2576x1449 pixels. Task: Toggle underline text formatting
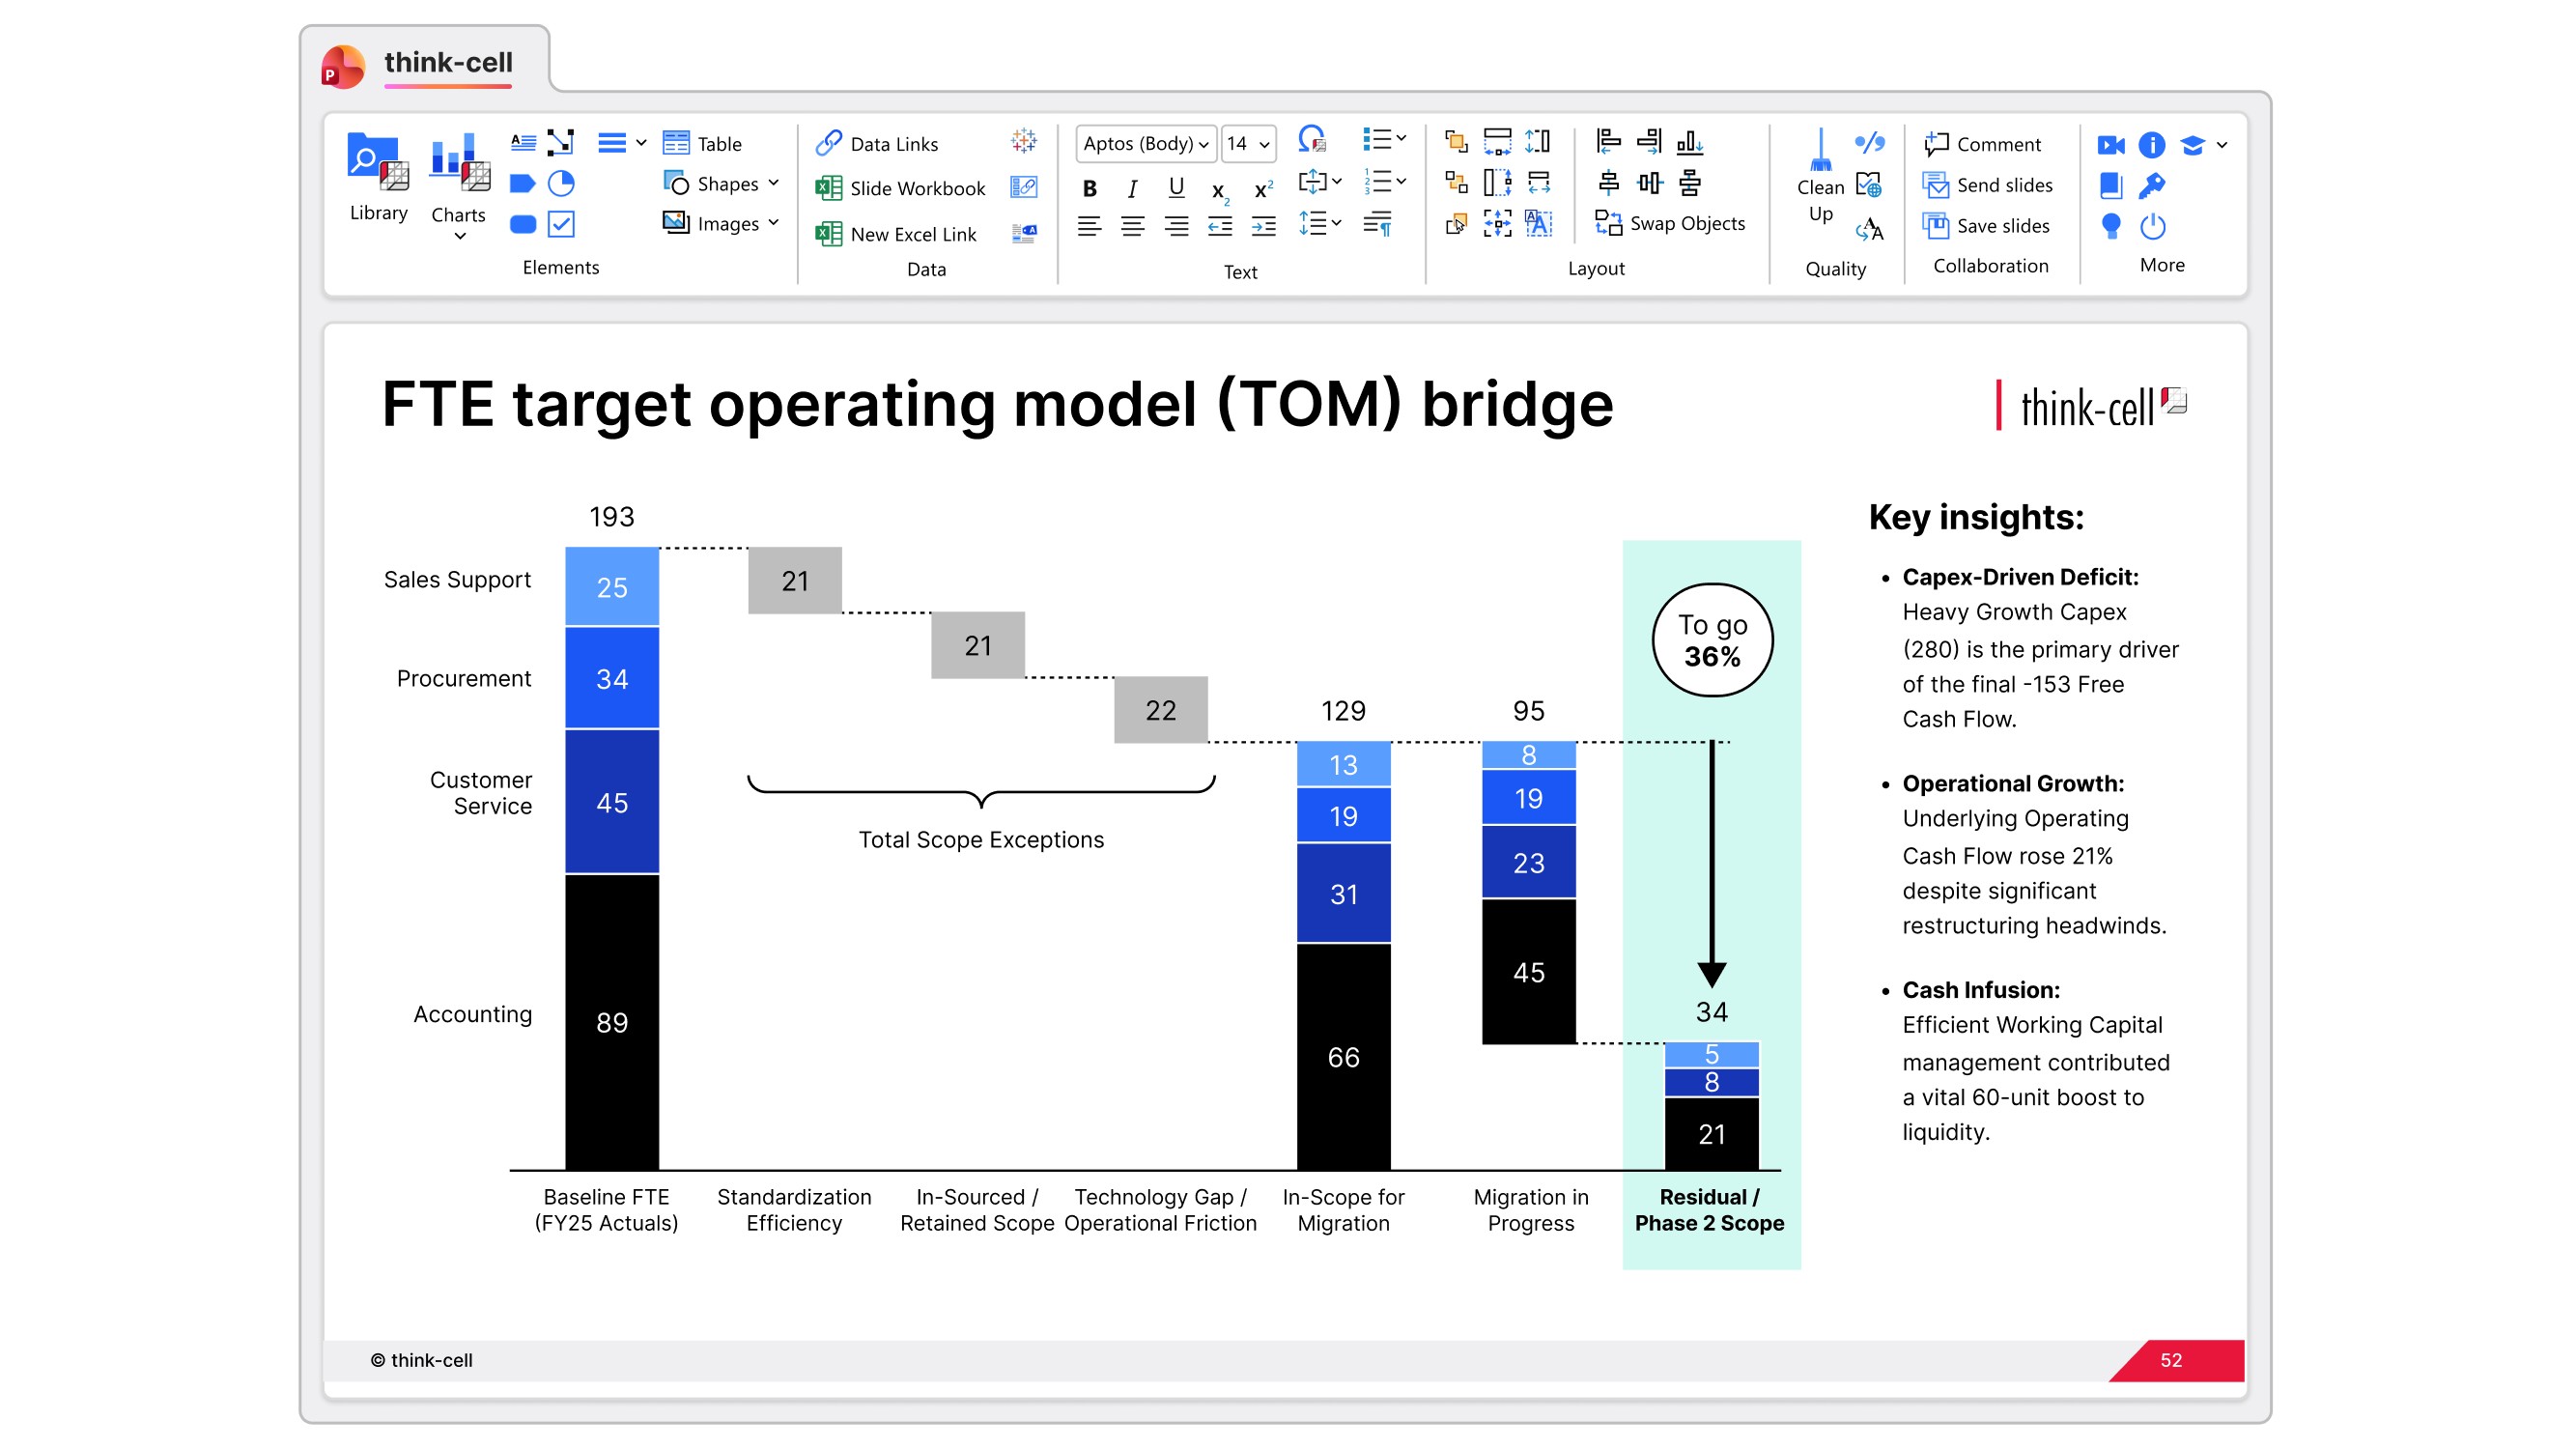(1176, 187)
